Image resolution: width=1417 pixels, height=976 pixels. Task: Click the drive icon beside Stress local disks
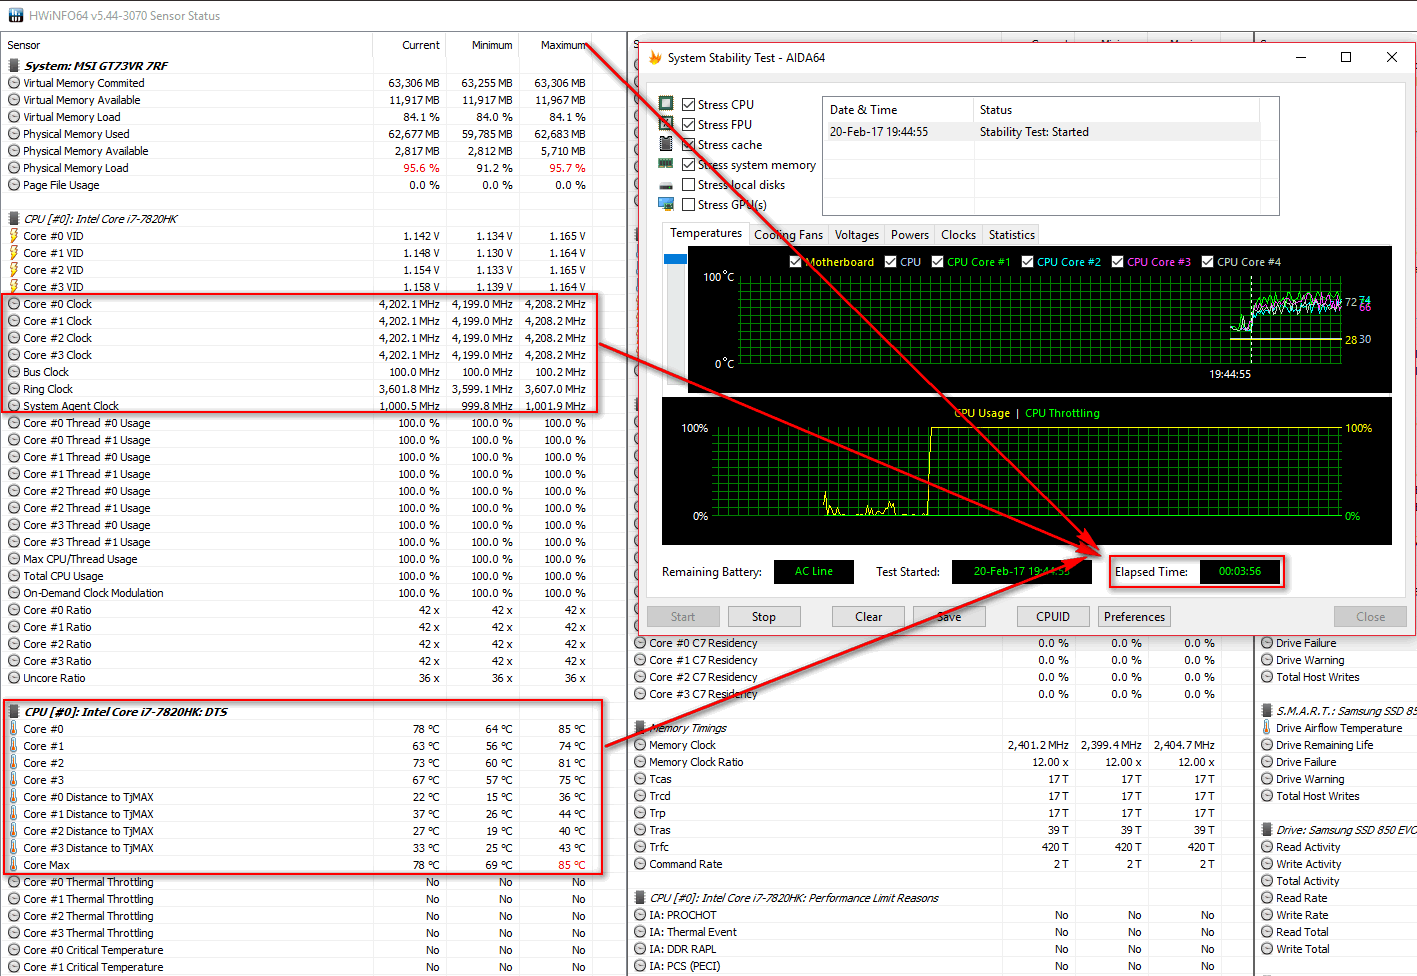coord(666,185)
